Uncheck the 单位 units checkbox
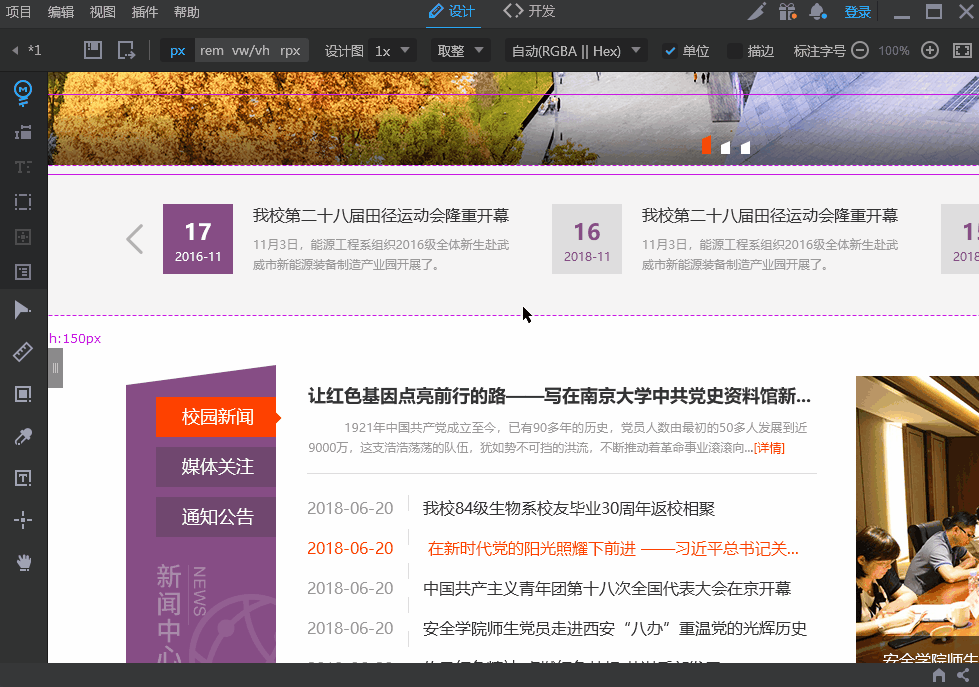 click(672, 50)
